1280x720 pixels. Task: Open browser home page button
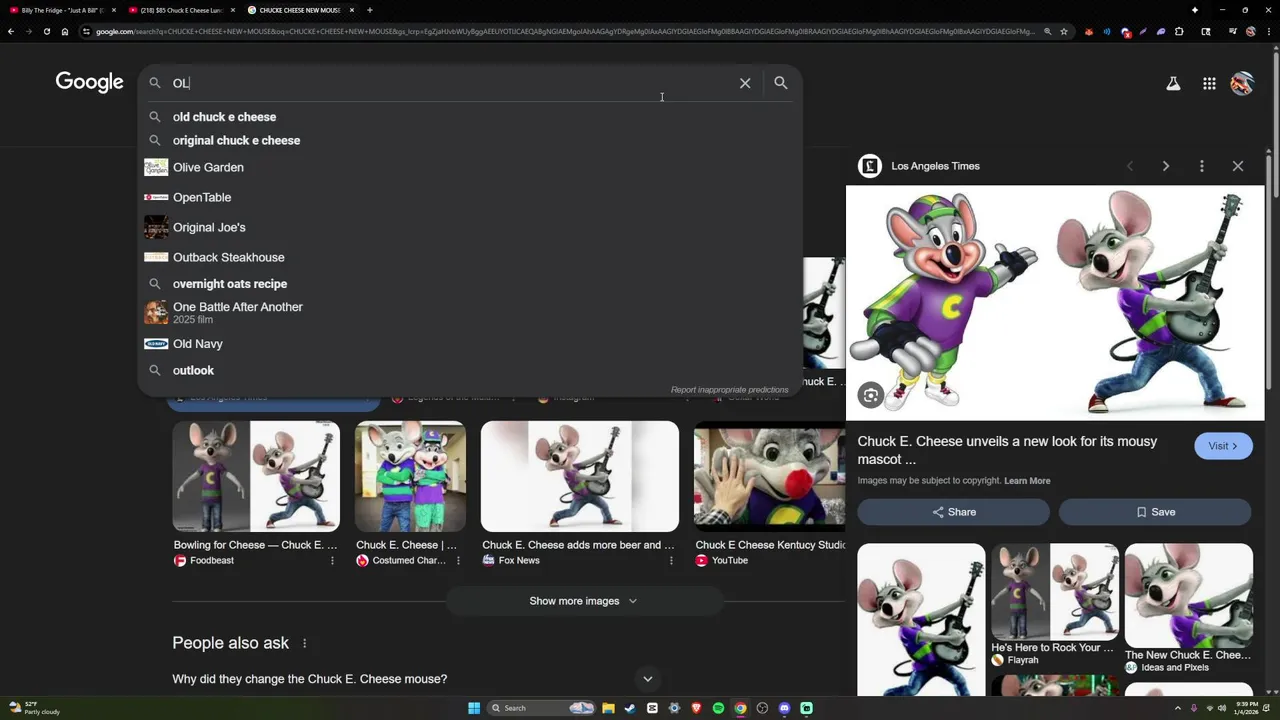point(65,32)
